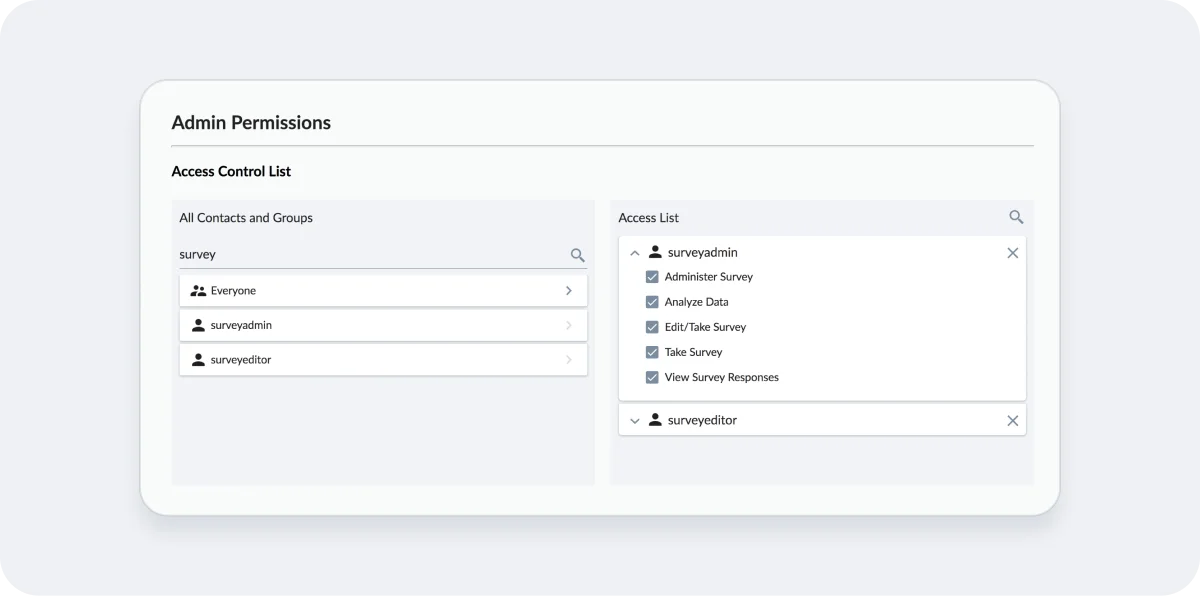Click the Everyone group icon
Image resolution: width=1200 pixels, height=596 pixels.
(196, 289)
